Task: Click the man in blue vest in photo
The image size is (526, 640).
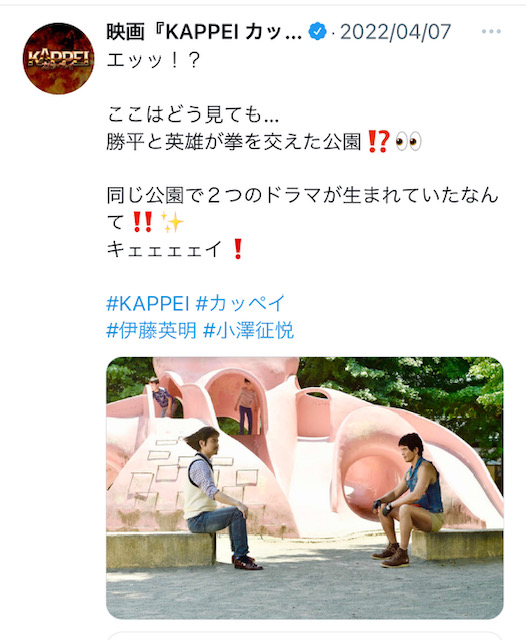Action: pos(409,500)
